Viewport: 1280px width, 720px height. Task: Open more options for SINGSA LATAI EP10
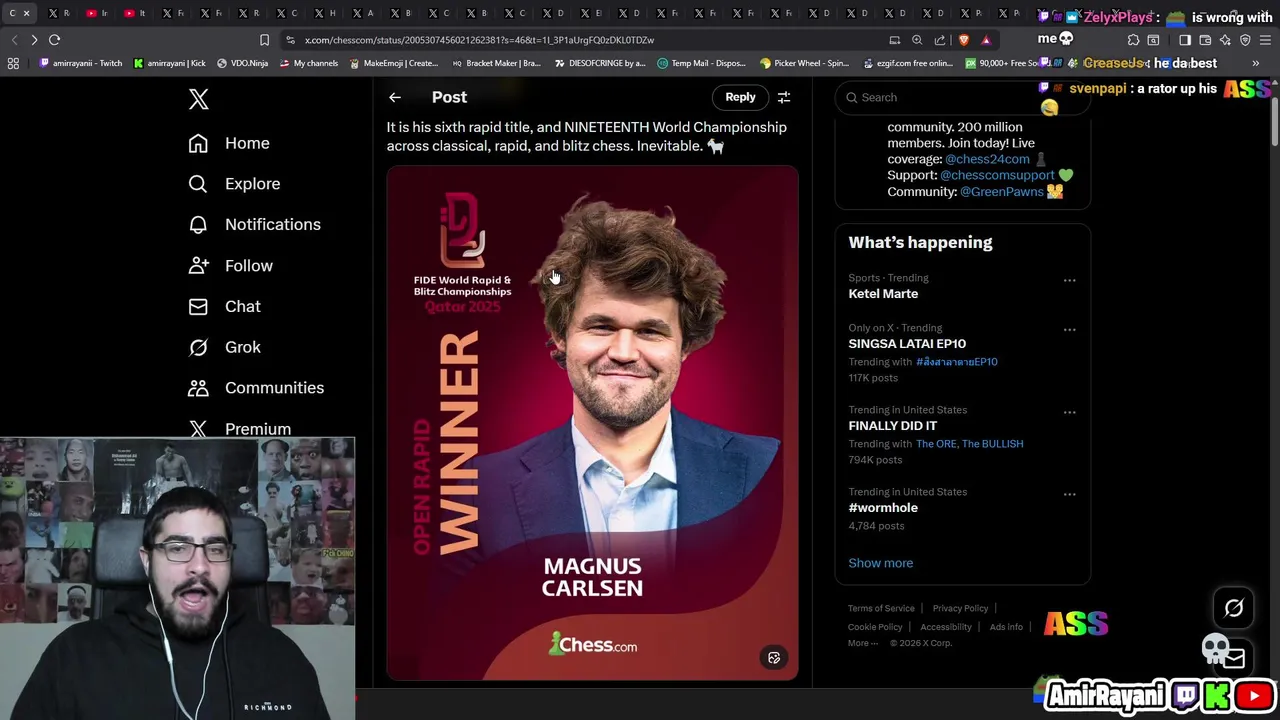(x=1069, y=330)
